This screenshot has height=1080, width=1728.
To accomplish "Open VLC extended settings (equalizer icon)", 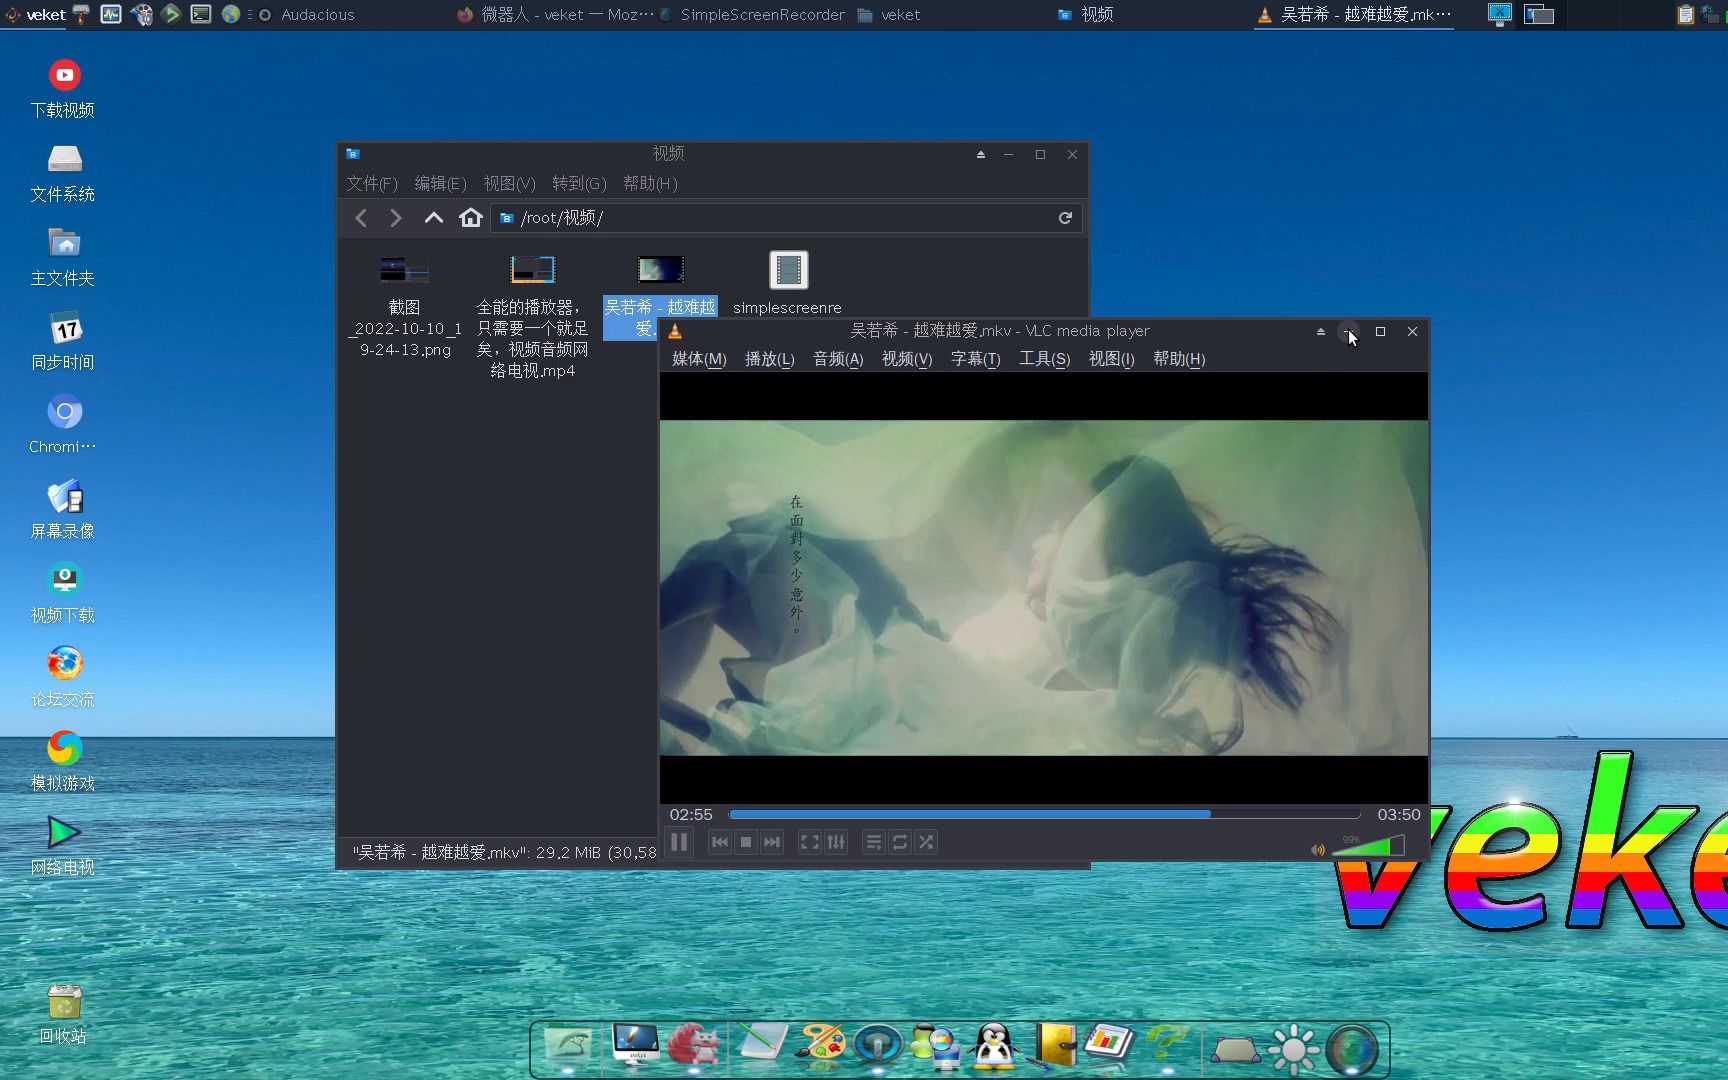I will [x=836, y=843].
